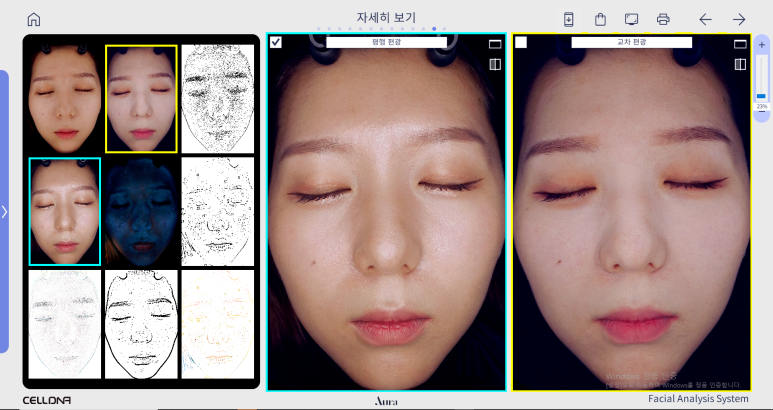Select the wrinkle line map thumbnail, middle-right
773x410 pixels.
[x=217, y=211]
